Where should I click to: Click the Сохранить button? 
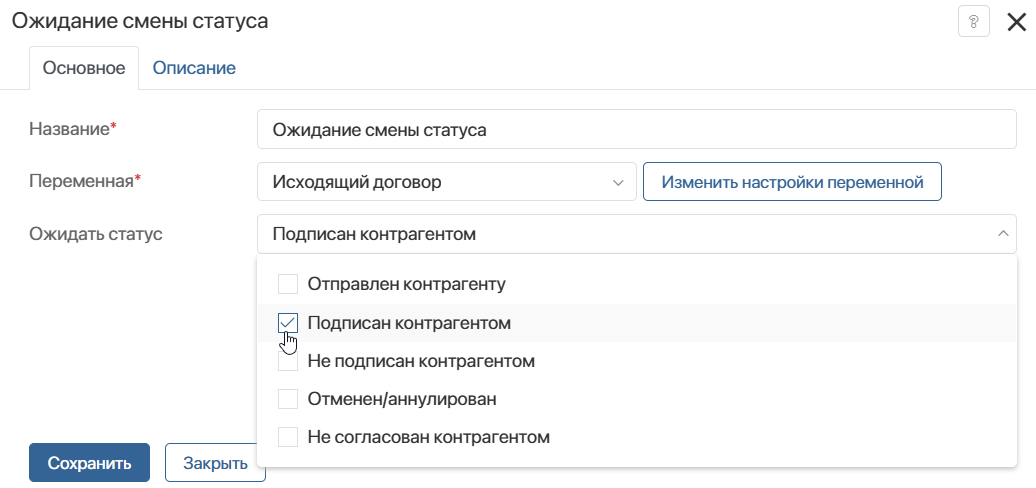89,462
